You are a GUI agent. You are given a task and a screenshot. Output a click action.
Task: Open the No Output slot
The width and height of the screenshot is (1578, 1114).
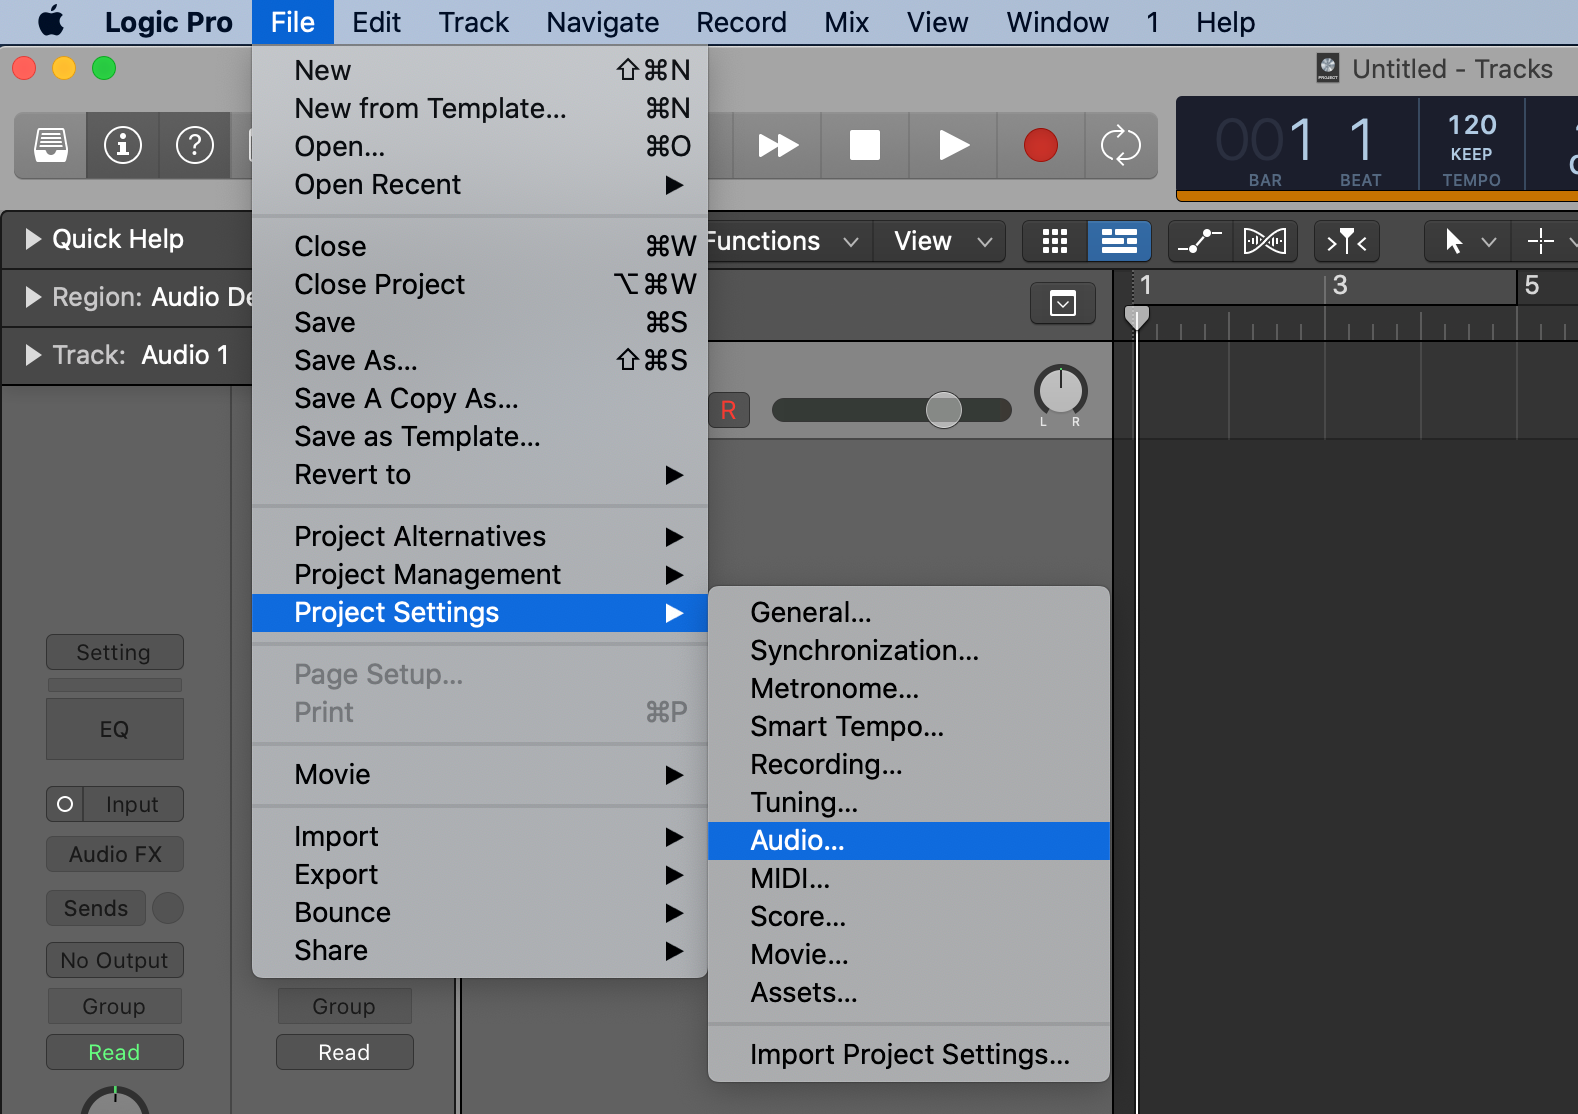(115, 961)
